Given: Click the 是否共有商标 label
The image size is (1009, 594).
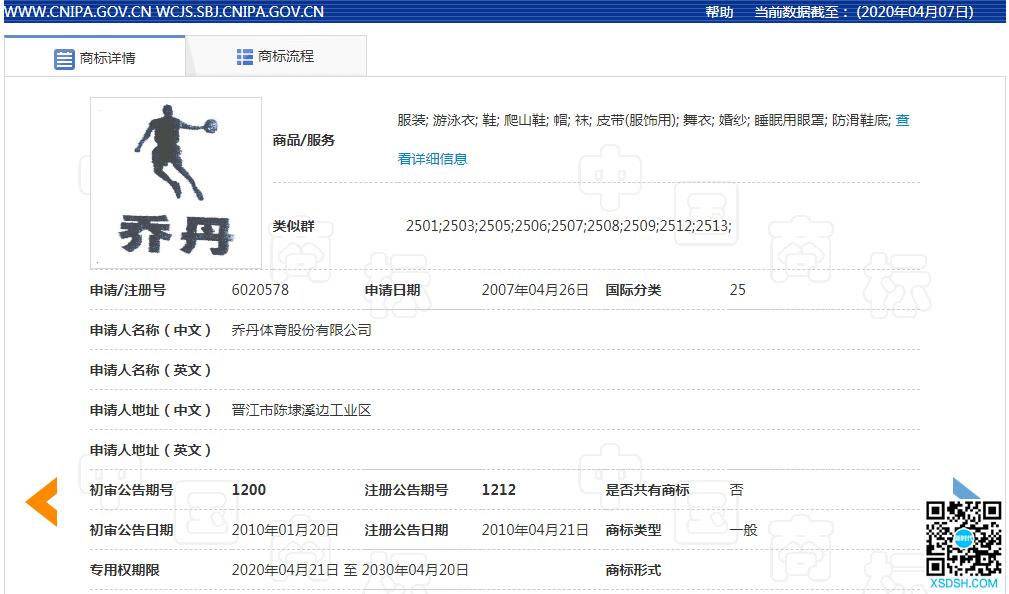Looking at the screenshot, I should 647,490.
